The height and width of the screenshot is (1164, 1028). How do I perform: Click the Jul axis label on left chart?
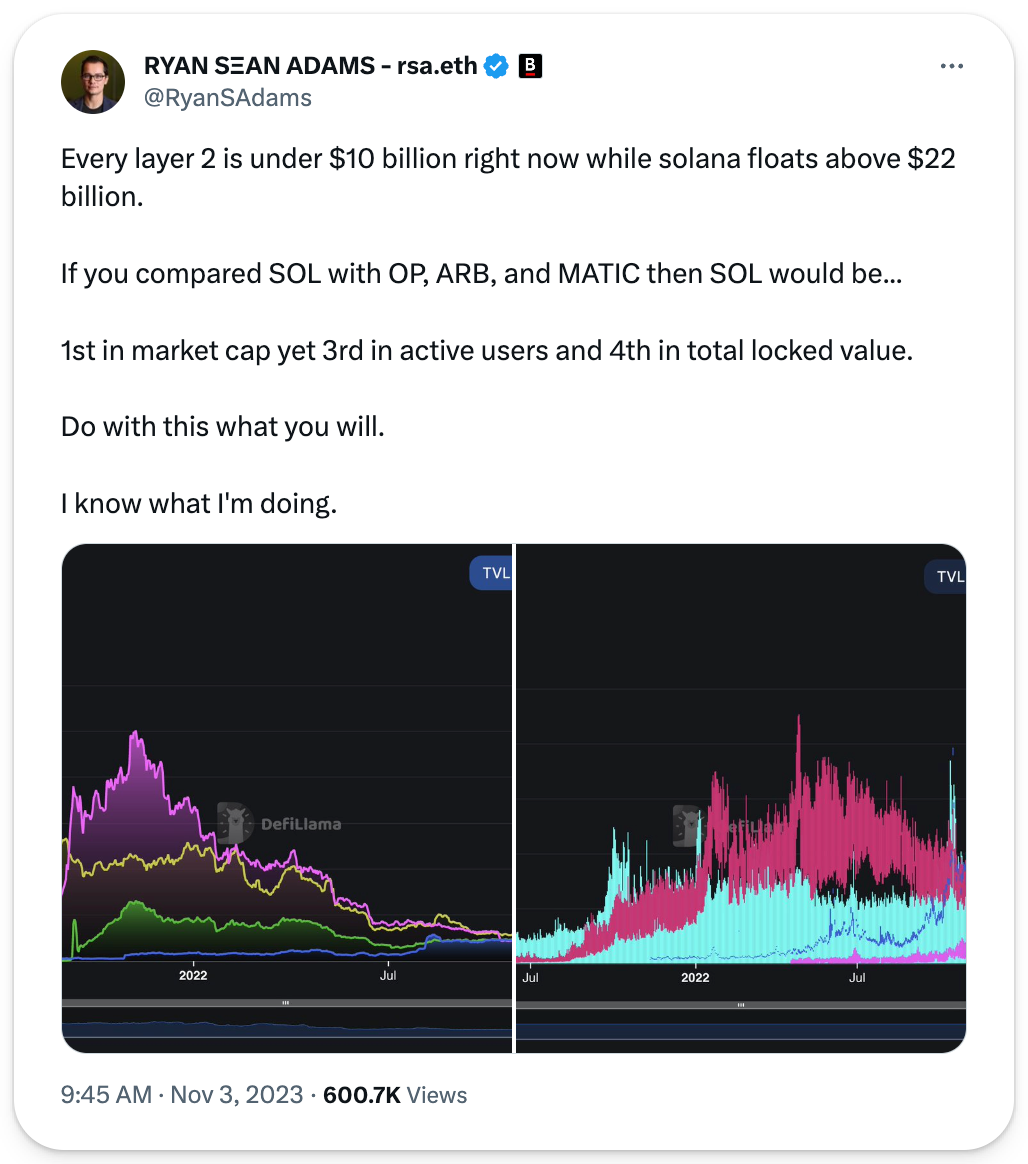(x=387, y=974)
